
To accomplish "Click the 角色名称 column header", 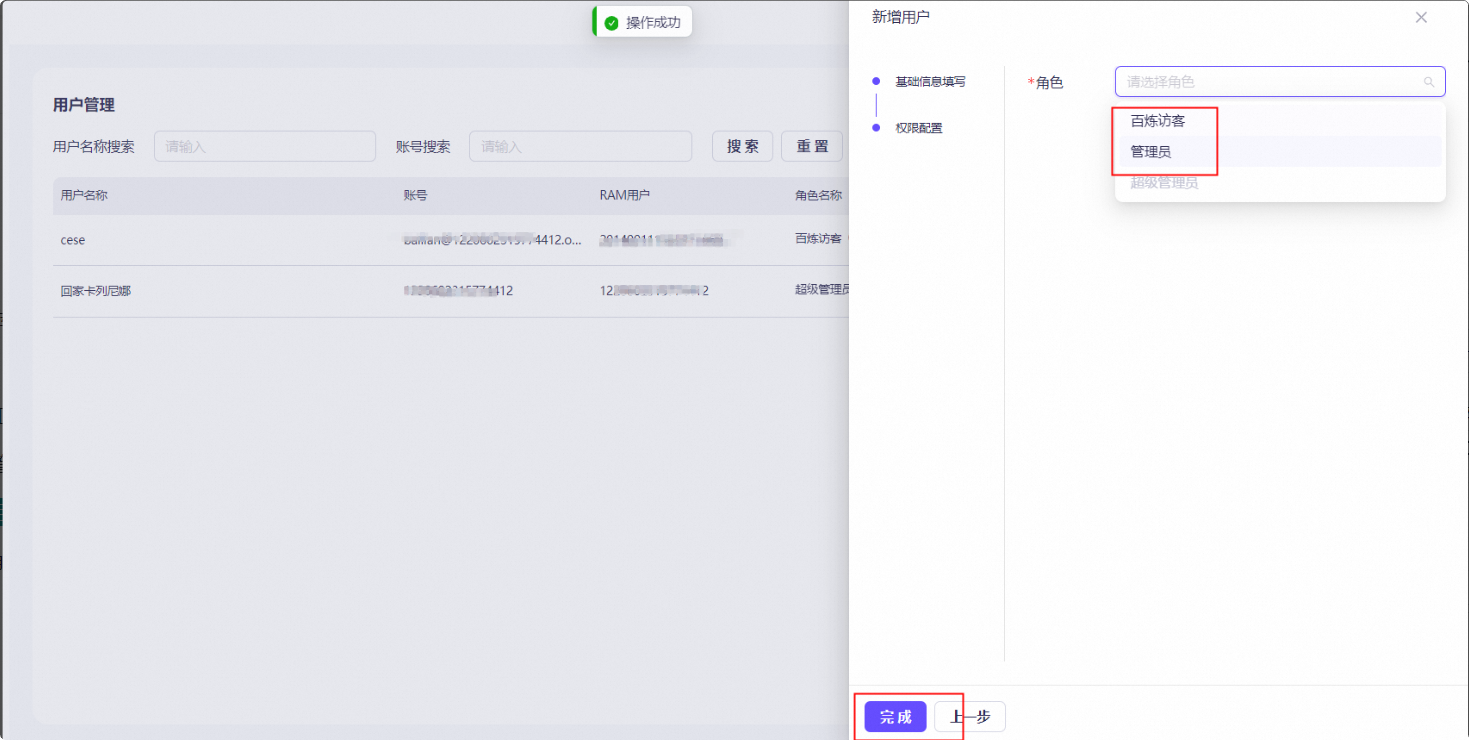I will (x=819, y=195).
